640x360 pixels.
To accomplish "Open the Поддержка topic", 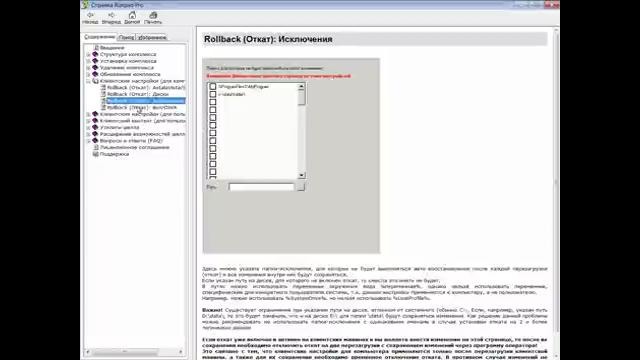I will 114,154.
